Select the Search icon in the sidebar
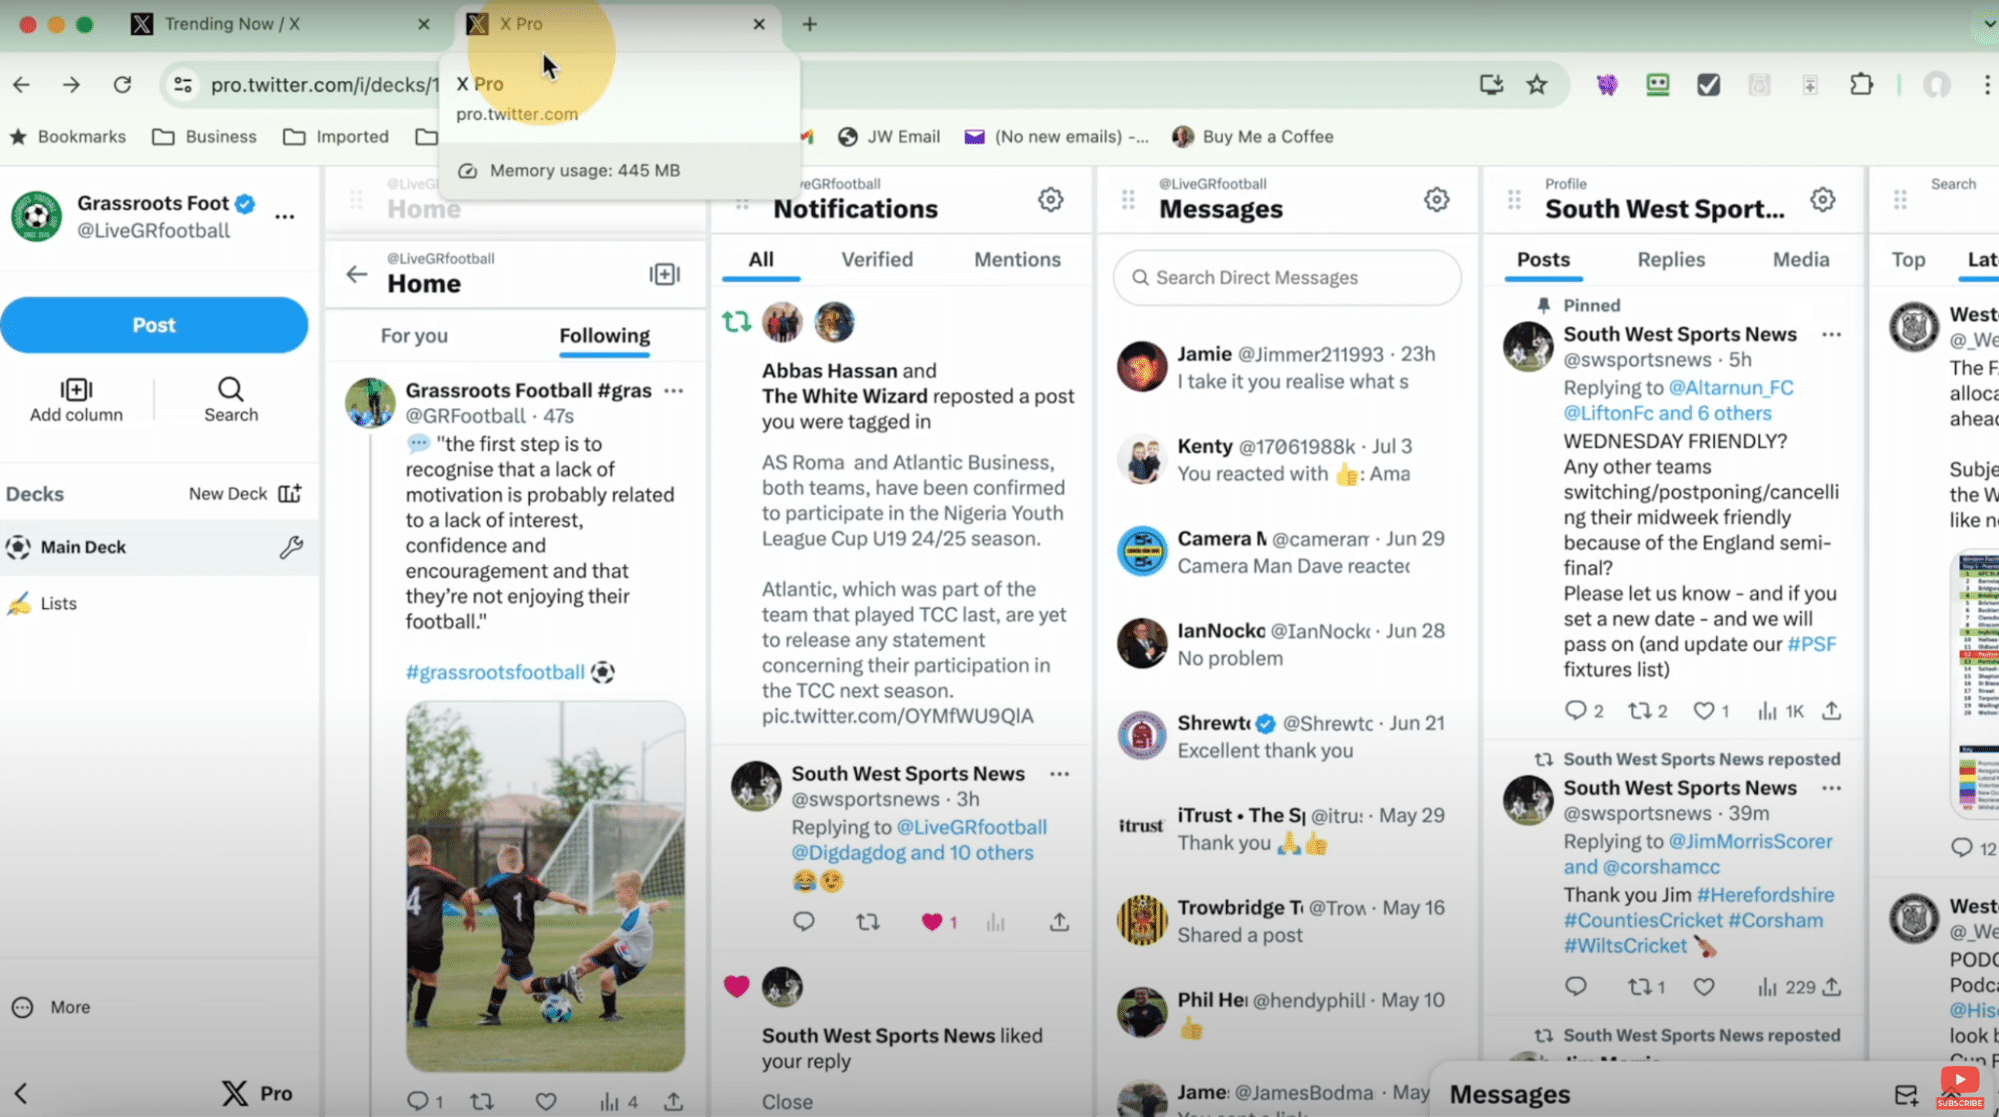The width and height of the screenshot is (1999, 1117). click(230, 400)
